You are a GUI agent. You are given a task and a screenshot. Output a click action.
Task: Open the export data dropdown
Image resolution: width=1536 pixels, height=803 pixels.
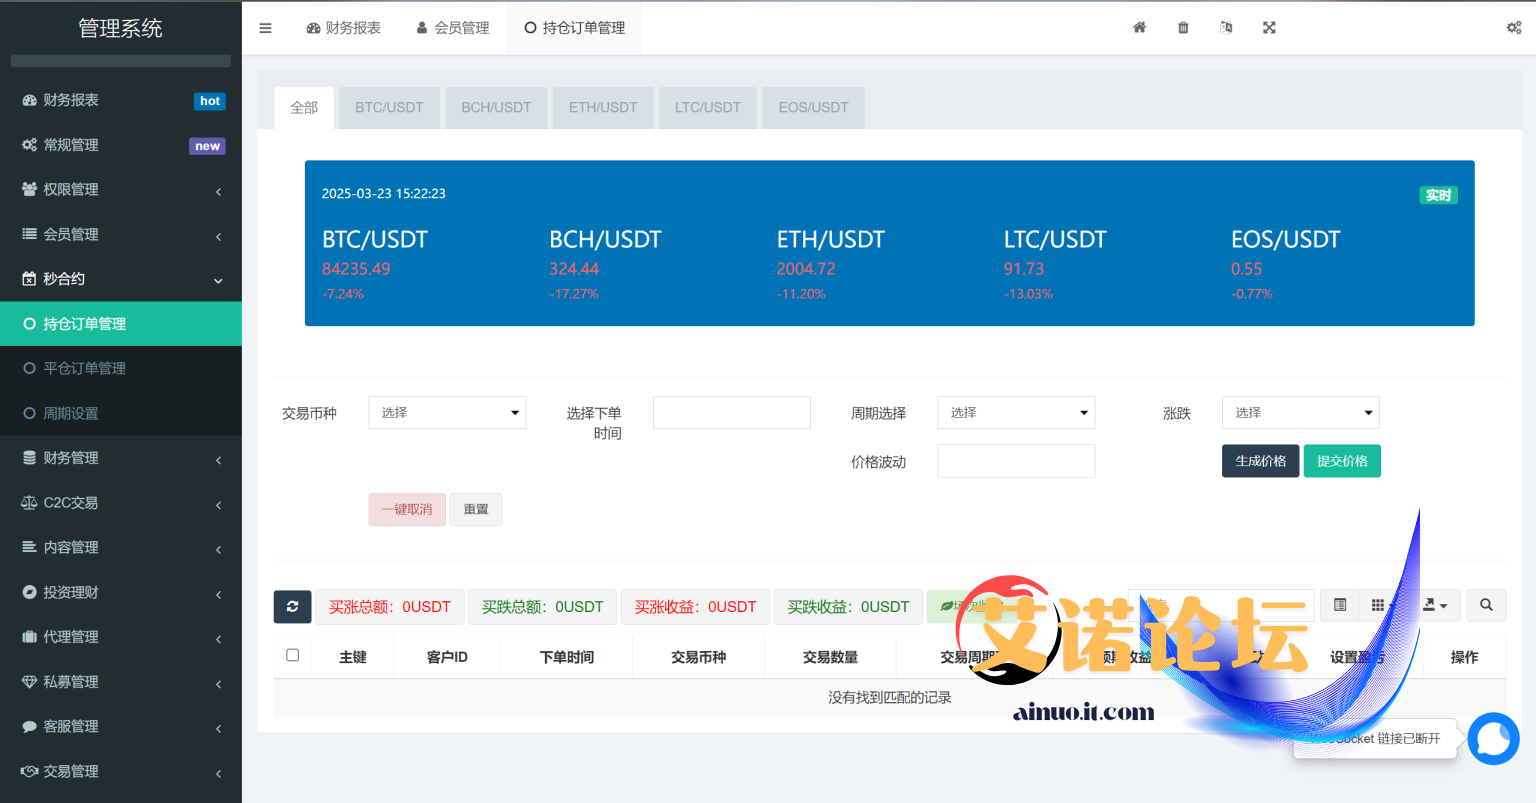(x=1435, y=605)
